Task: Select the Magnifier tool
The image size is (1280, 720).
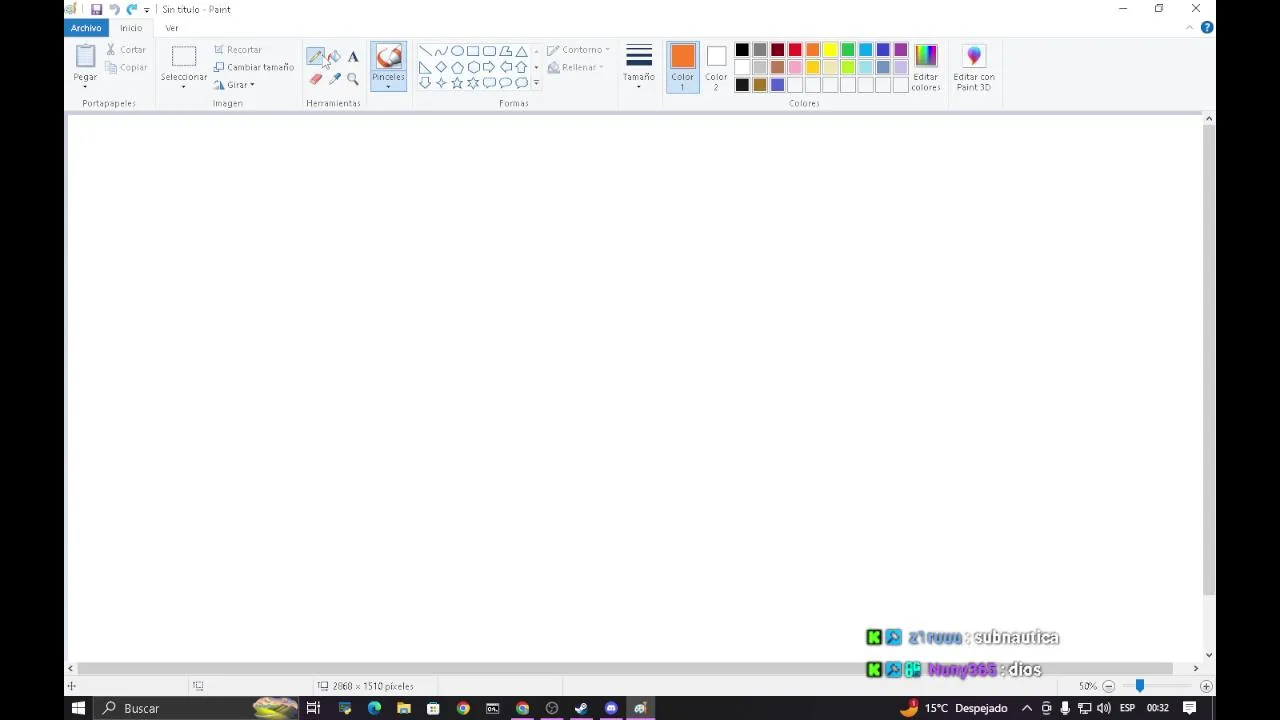Action: 353,79
